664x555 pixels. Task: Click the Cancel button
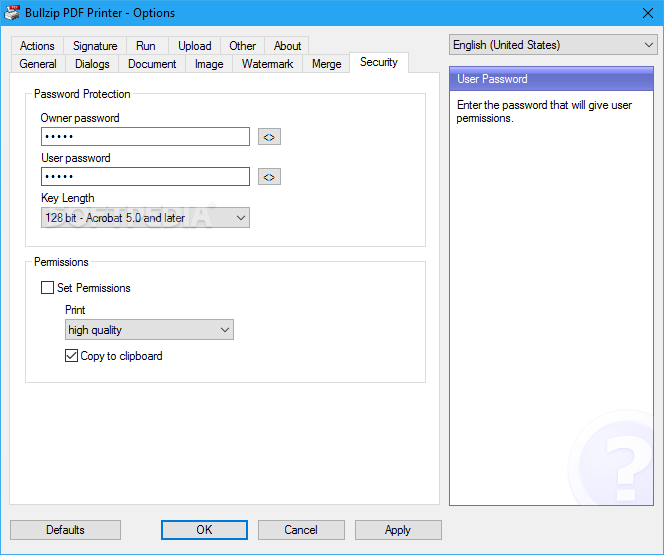301,530
